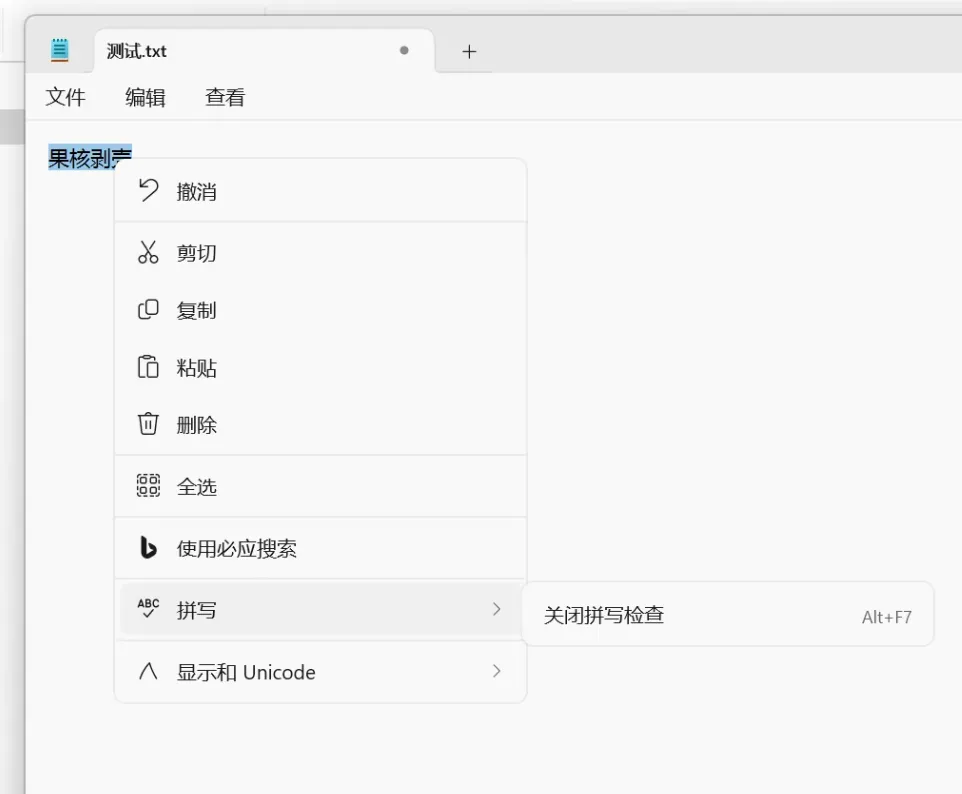Expand the 拼写 submenu chevron
The image size is (962, 794).
496,609
